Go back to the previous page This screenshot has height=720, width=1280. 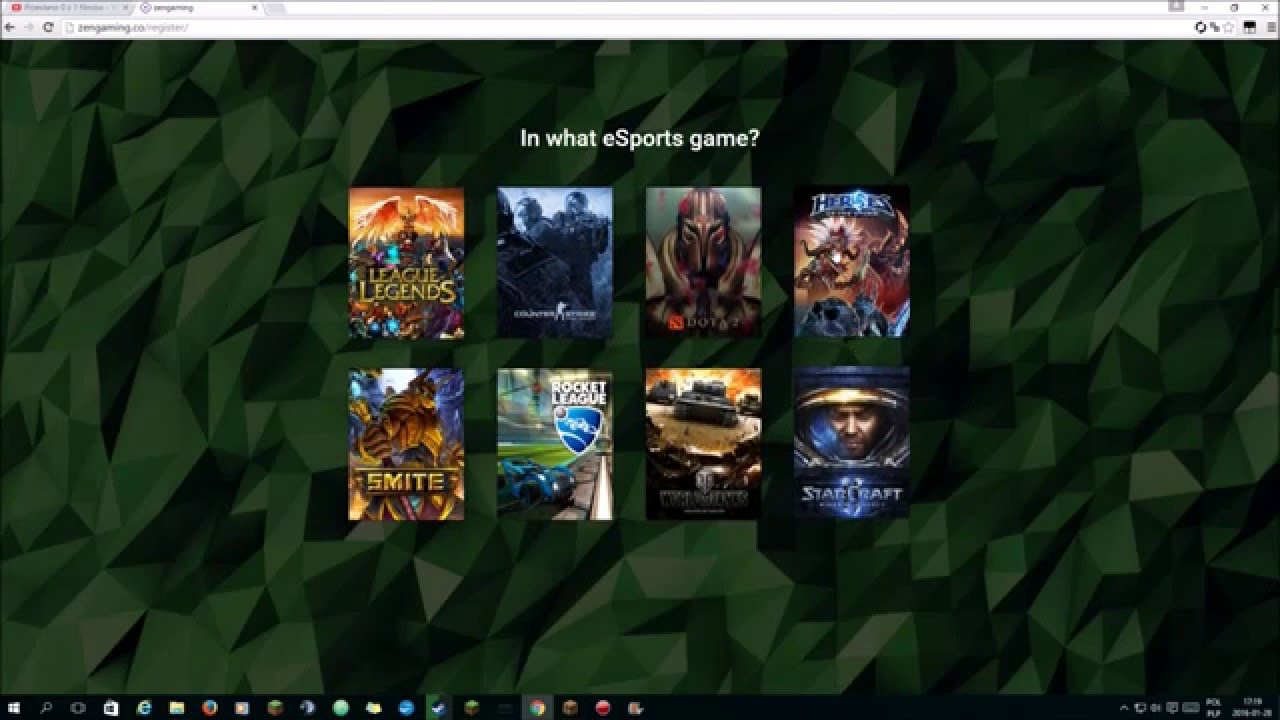coord(10,27)
